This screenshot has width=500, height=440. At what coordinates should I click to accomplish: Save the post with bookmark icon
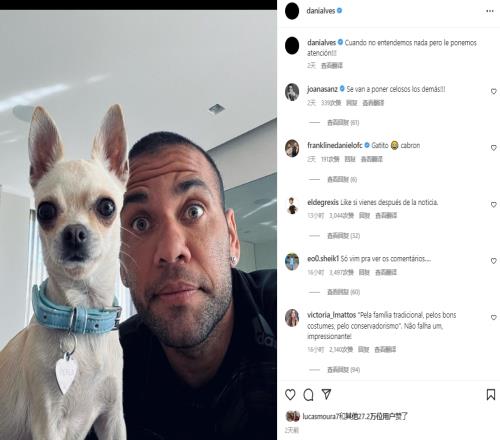tap(491, 395)
